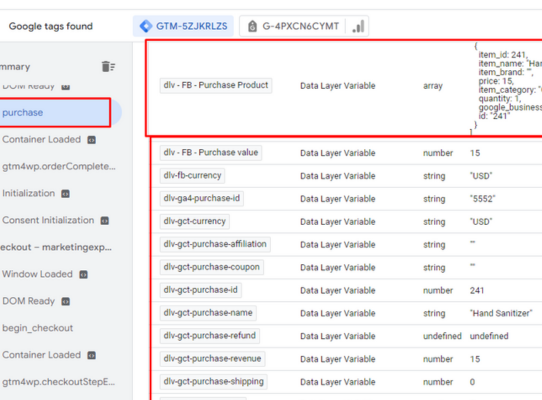Image resolution: width=542 pixels, height=400 pixels.
Task: Click code icon next to Initialization
Action: [x=65, y=194]
